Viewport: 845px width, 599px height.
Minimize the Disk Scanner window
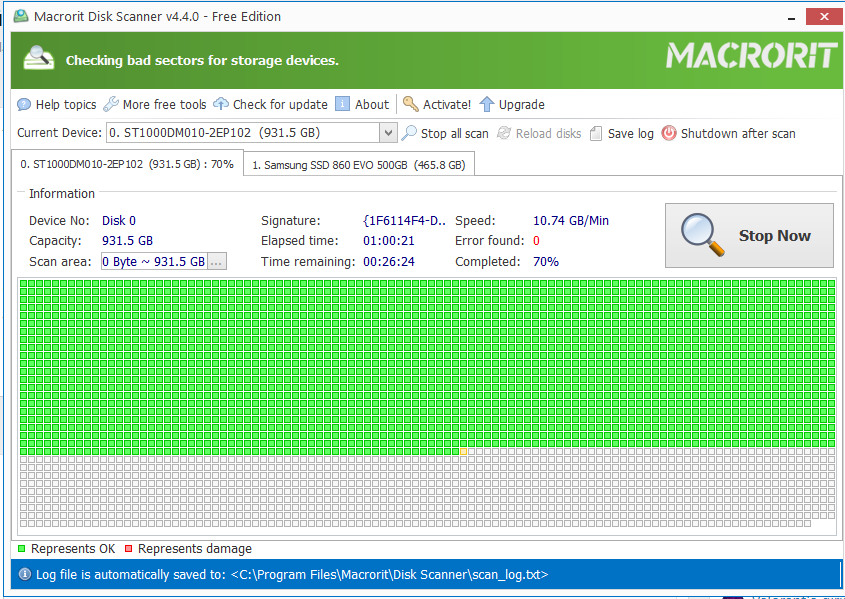tap(792, 17)
